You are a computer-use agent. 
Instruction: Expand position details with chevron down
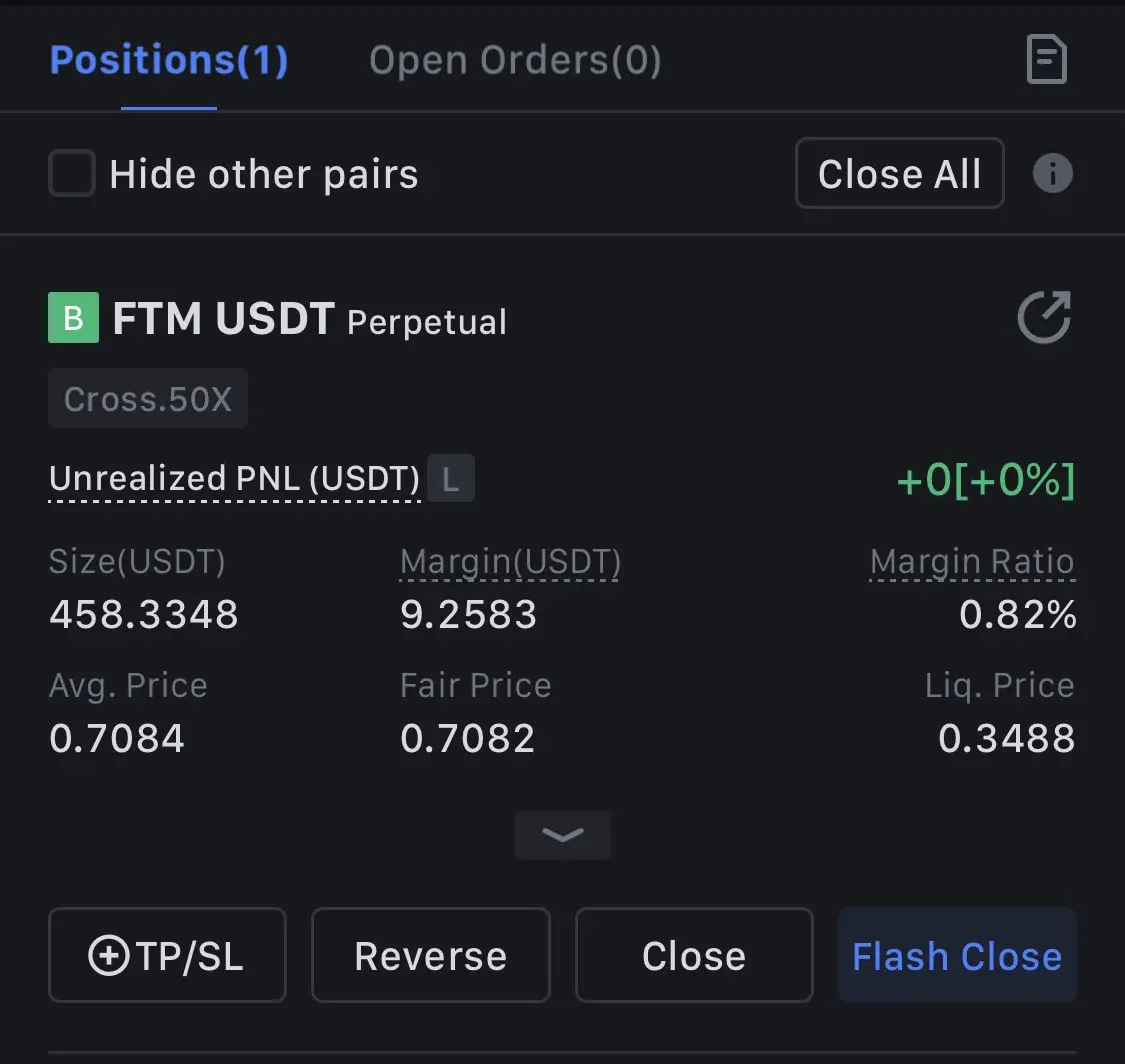point(562,834)
